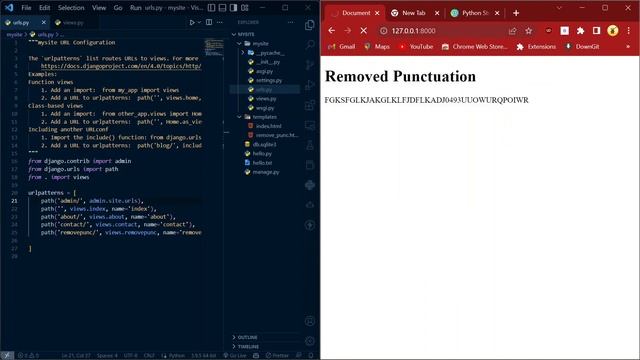
Task: Open Source Control view in activity bar
Action: pyautogui.click(x=310, y=64)
